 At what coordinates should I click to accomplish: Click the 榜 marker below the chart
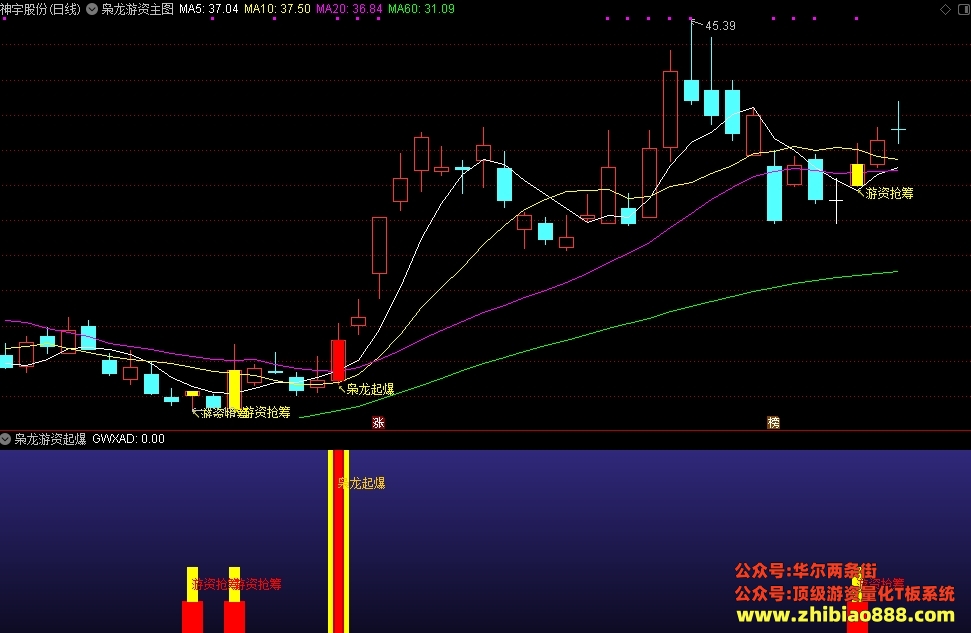coord(773,422)
